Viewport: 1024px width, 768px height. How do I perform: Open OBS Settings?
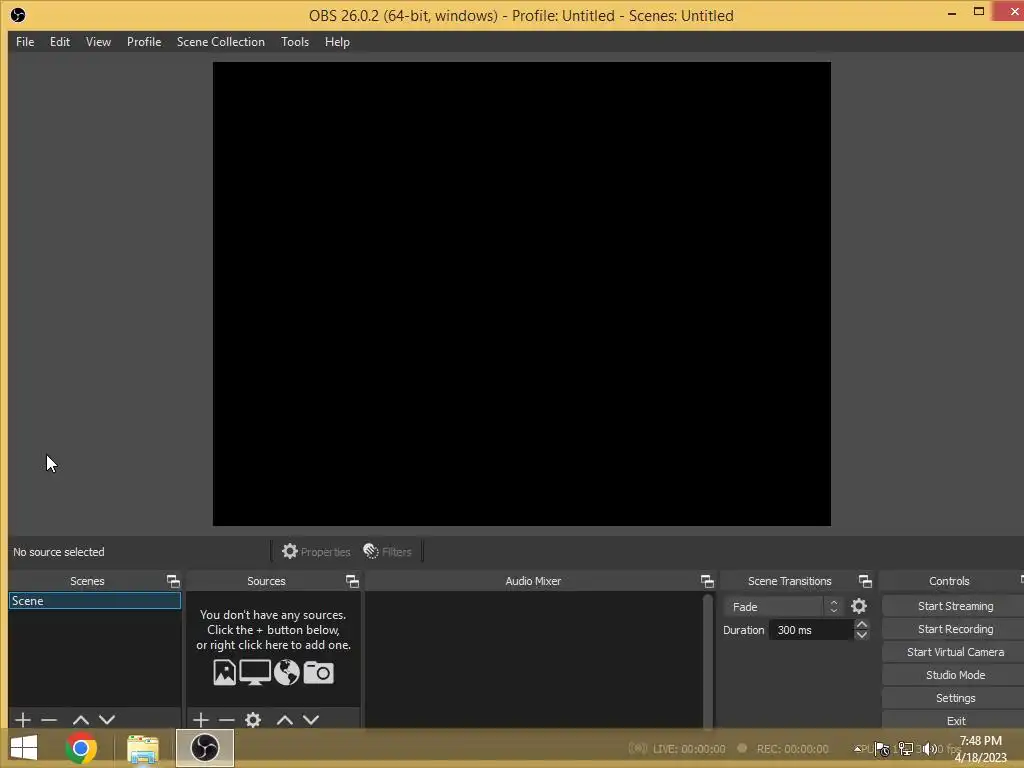[955, 698]
